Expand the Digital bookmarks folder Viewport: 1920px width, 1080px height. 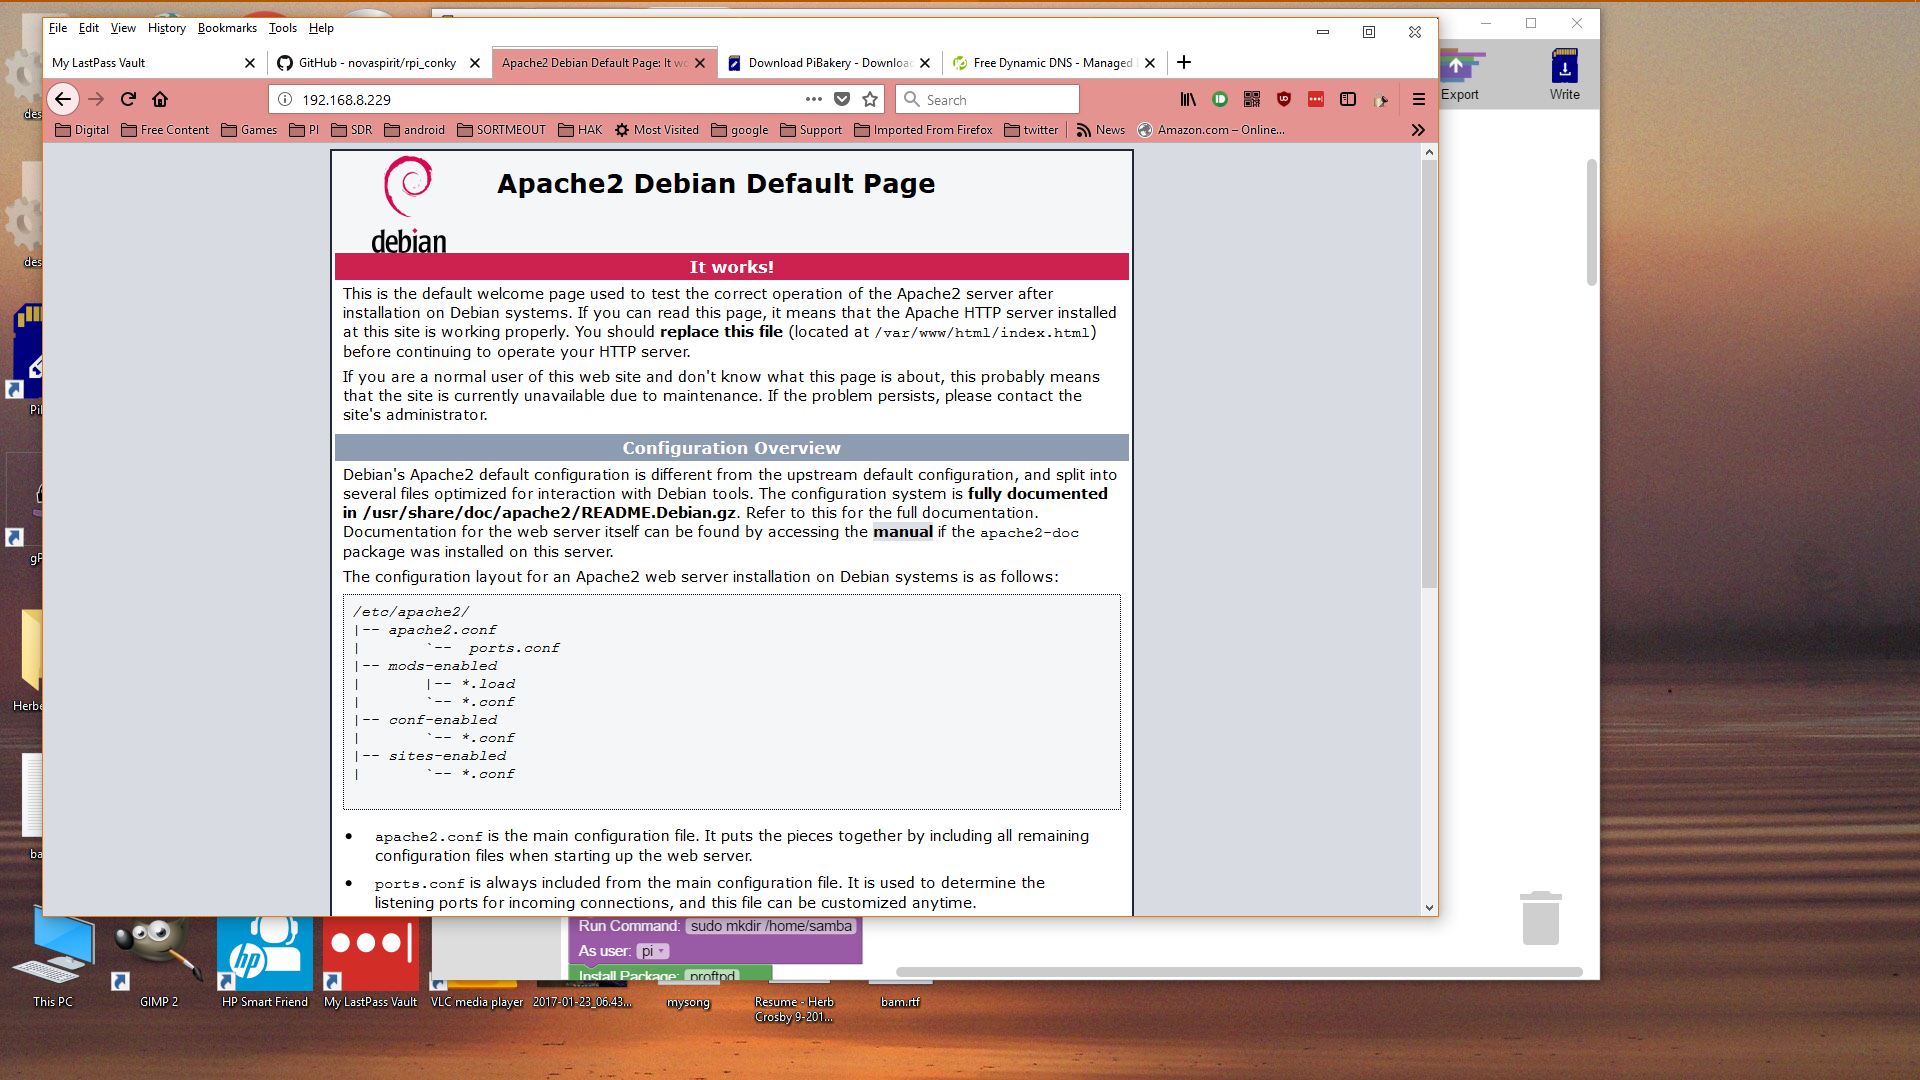coord(82,130)
